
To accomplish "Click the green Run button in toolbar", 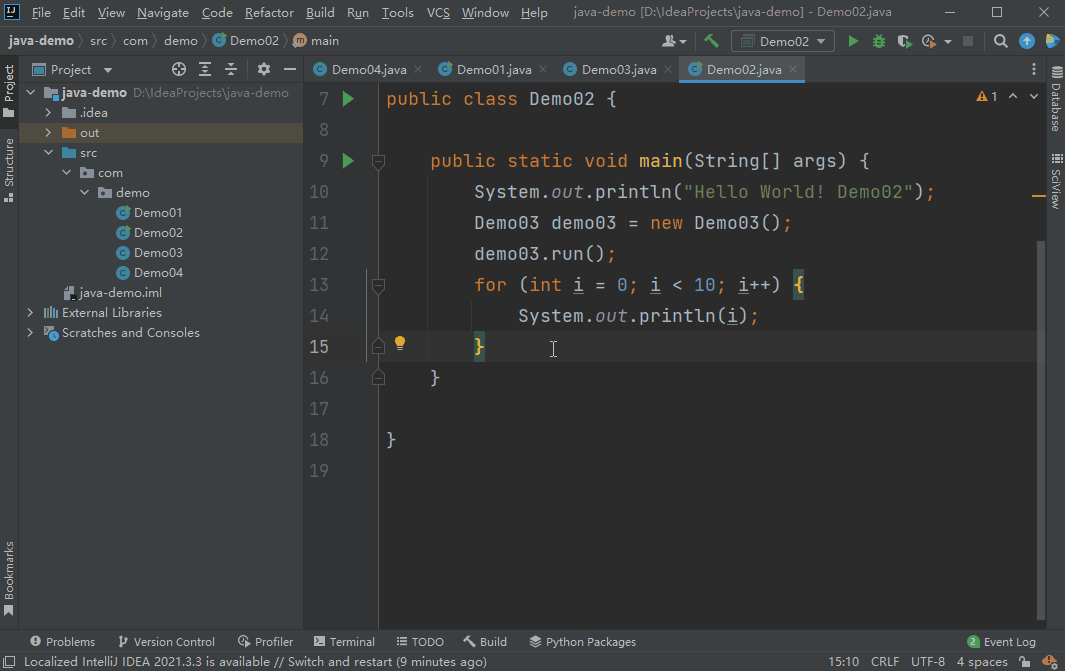I will (x=853, y=41).
